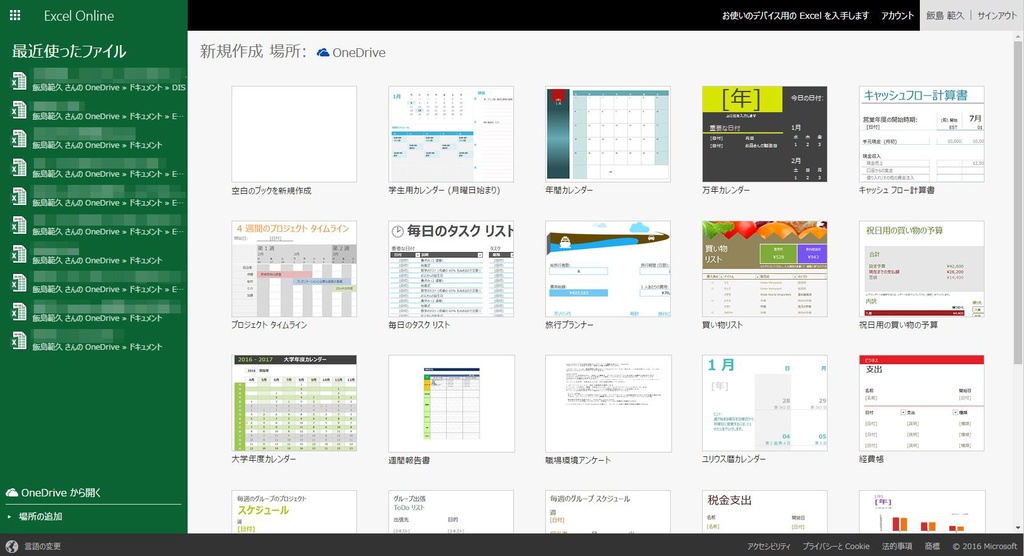The height and width of the screenshot is (556, 1024).
Task: Open the アクセシビリティ footer link
Action: [x=769, y=546]
